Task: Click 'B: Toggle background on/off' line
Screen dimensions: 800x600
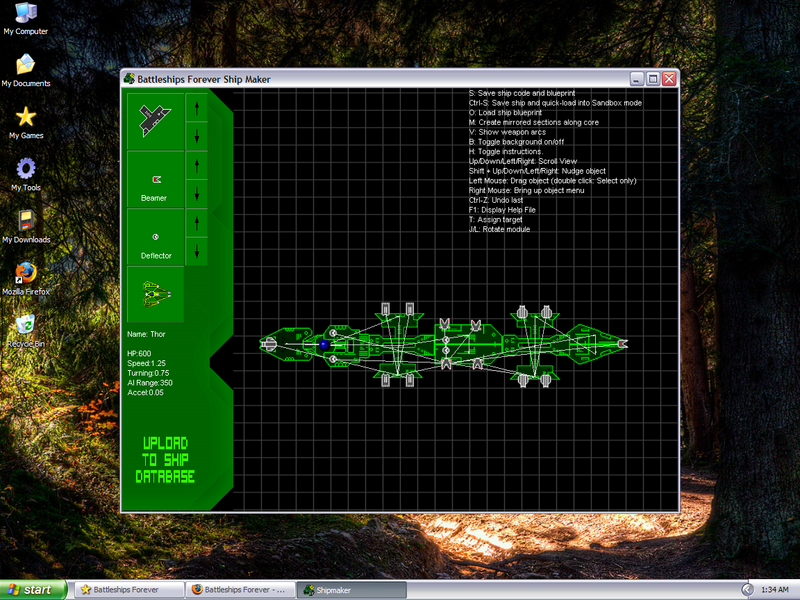Action: tap(516, 142)
